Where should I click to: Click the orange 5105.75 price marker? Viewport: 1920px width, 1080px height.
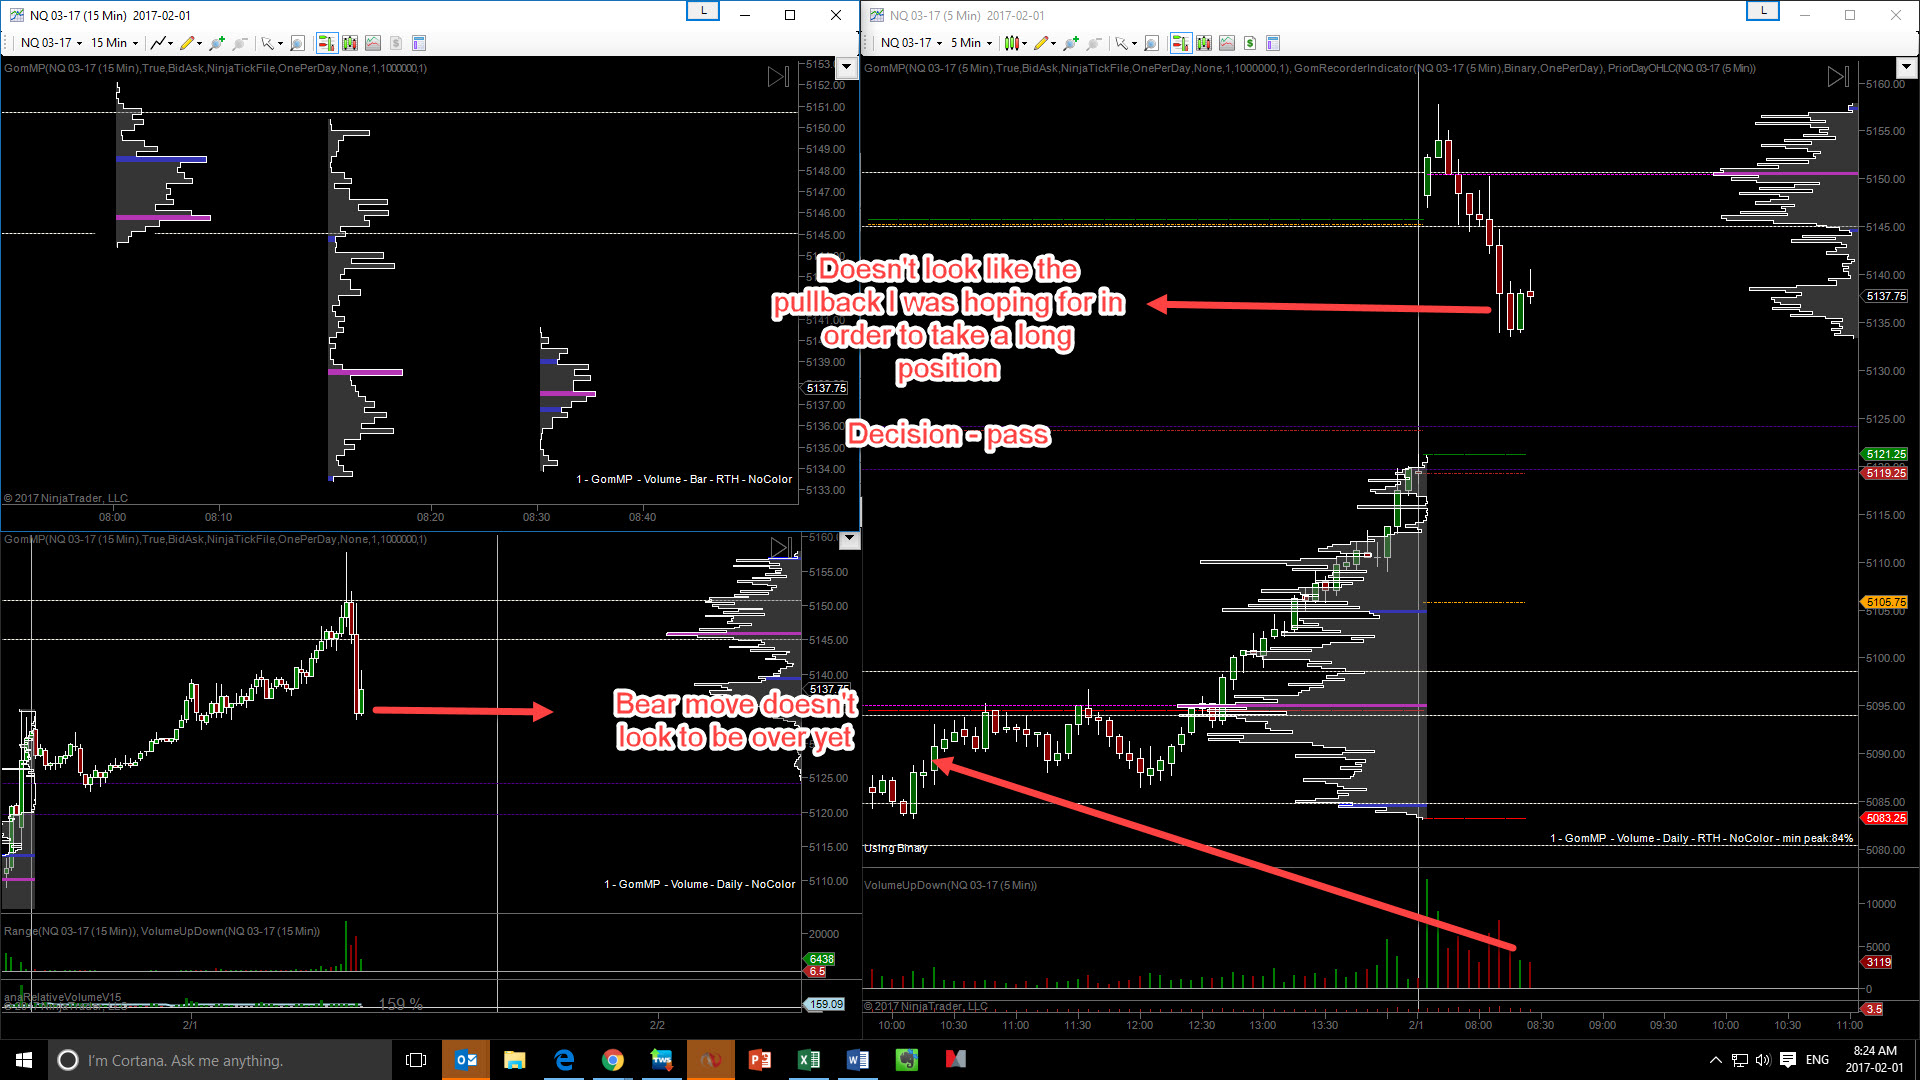1886,602
